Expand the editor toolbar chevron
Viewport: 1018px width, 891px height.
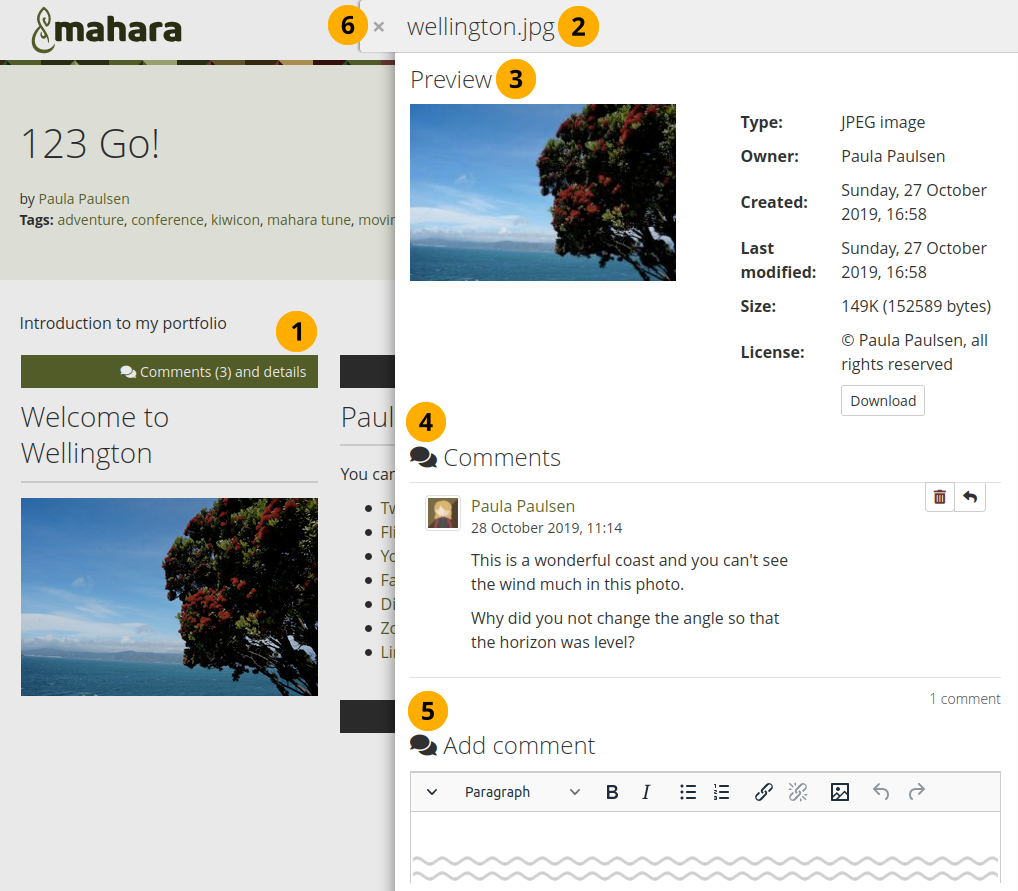[x=432, y=792]
